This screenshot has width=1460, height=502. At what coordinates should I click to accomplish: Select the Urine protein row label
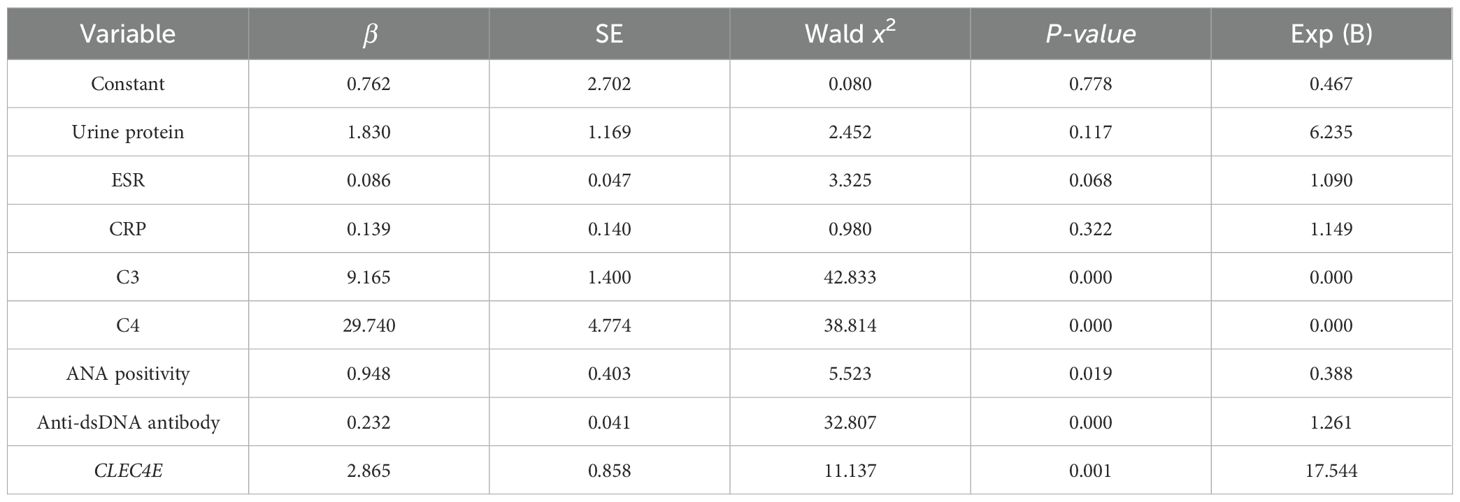point(129,133)
